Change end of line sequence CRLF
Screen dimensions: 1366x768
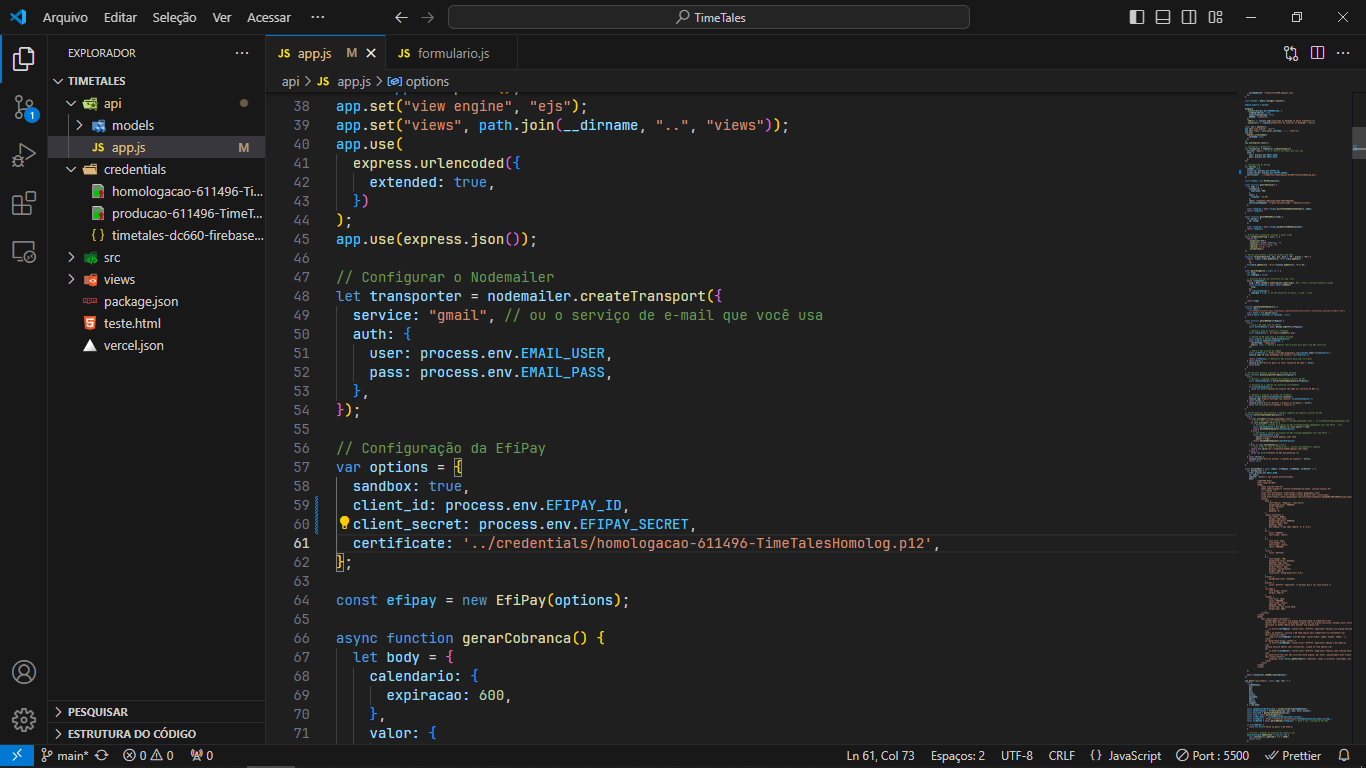1062,756
